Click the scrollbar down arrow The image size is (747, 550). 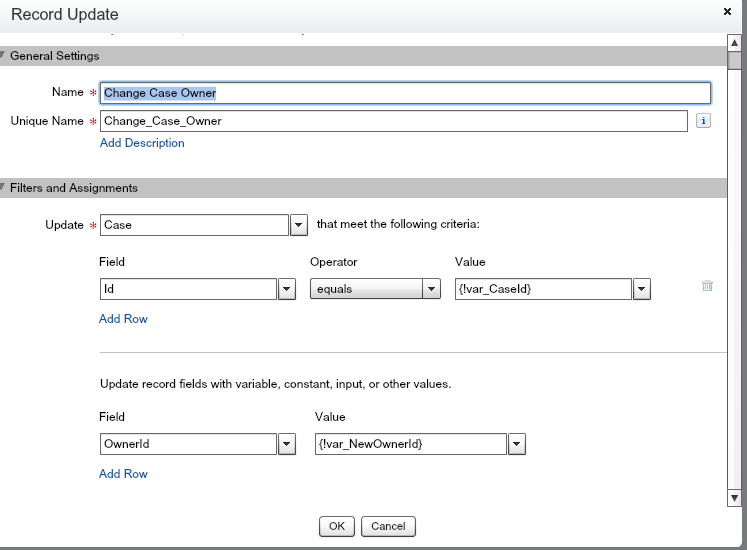click(734, 497)
